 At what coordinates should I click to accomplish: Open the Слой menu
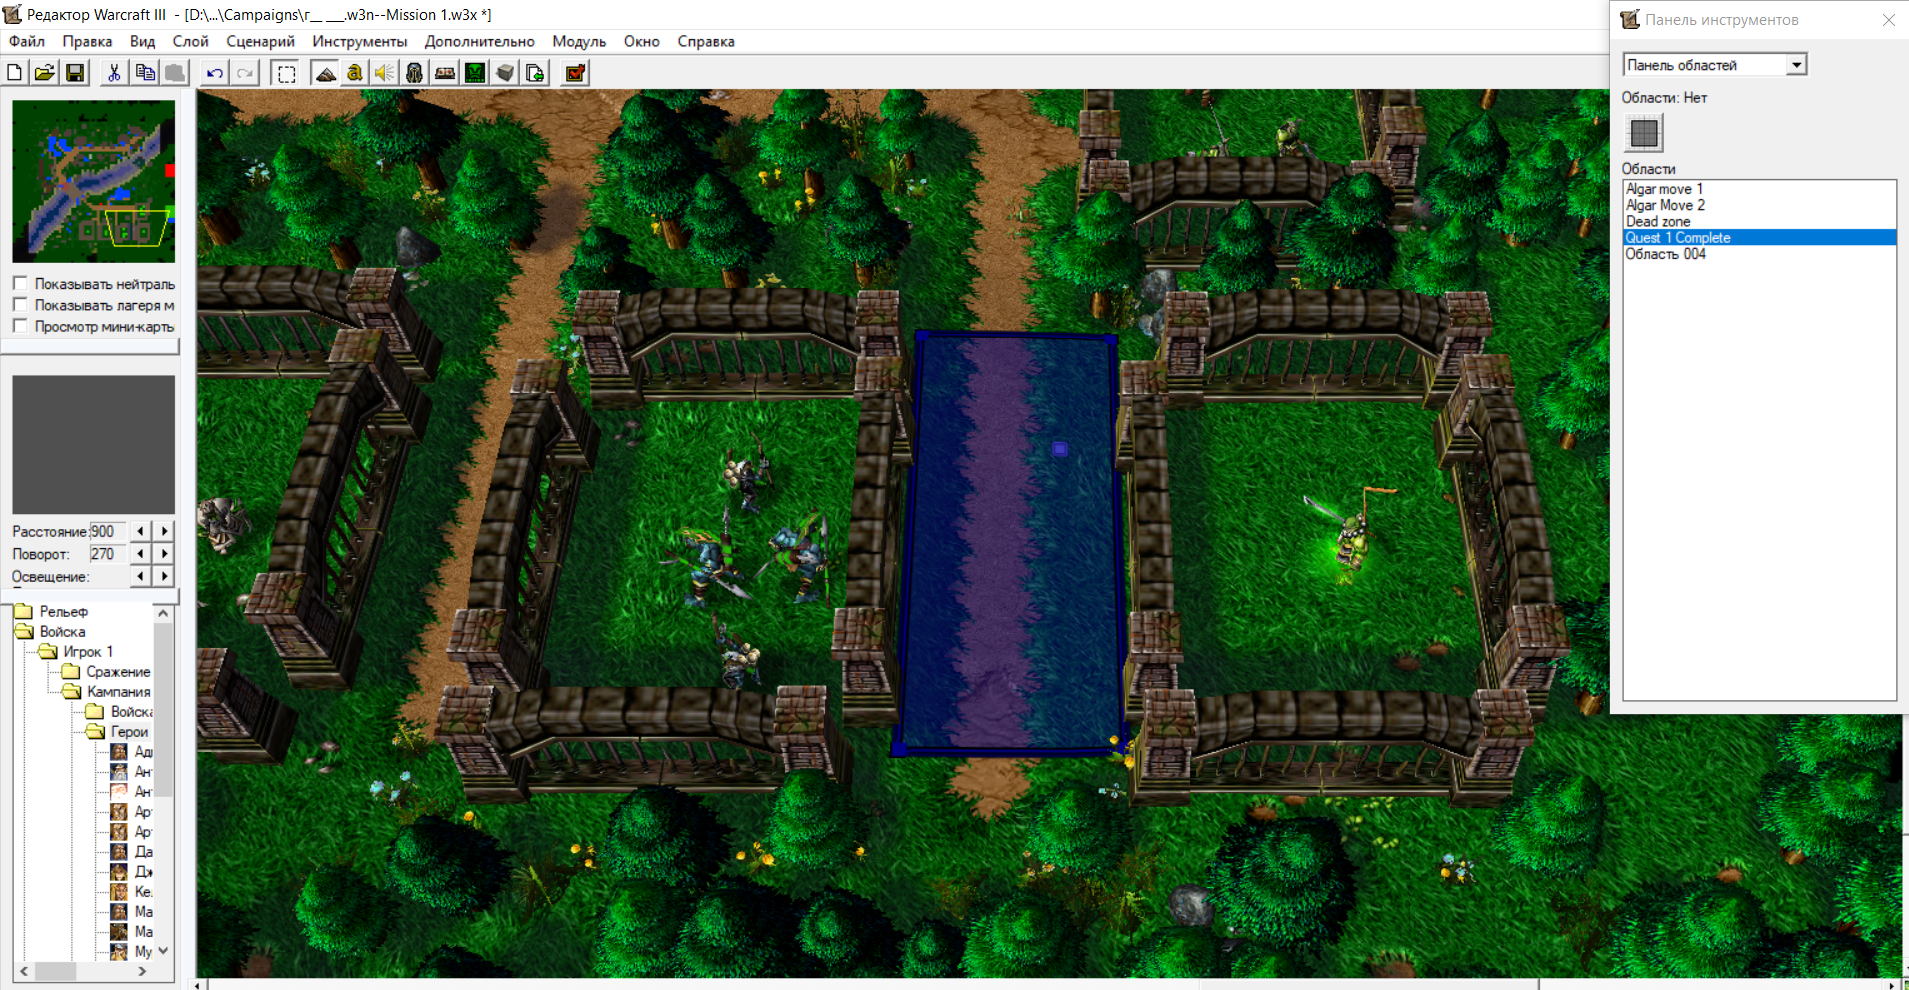190,41
